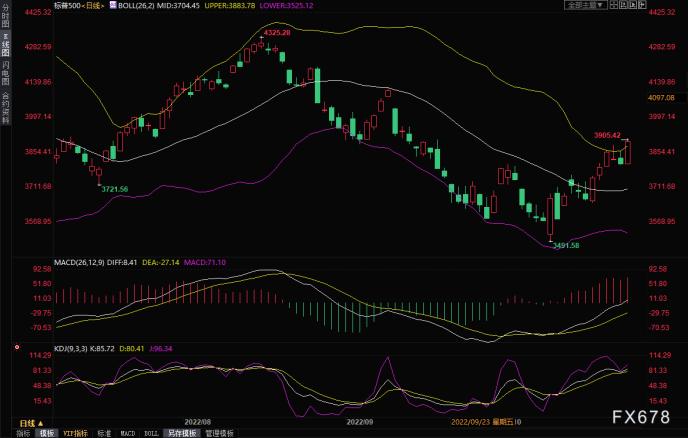Click the 2022/08 time axis label
688x438 pixels.
[197, 422]
